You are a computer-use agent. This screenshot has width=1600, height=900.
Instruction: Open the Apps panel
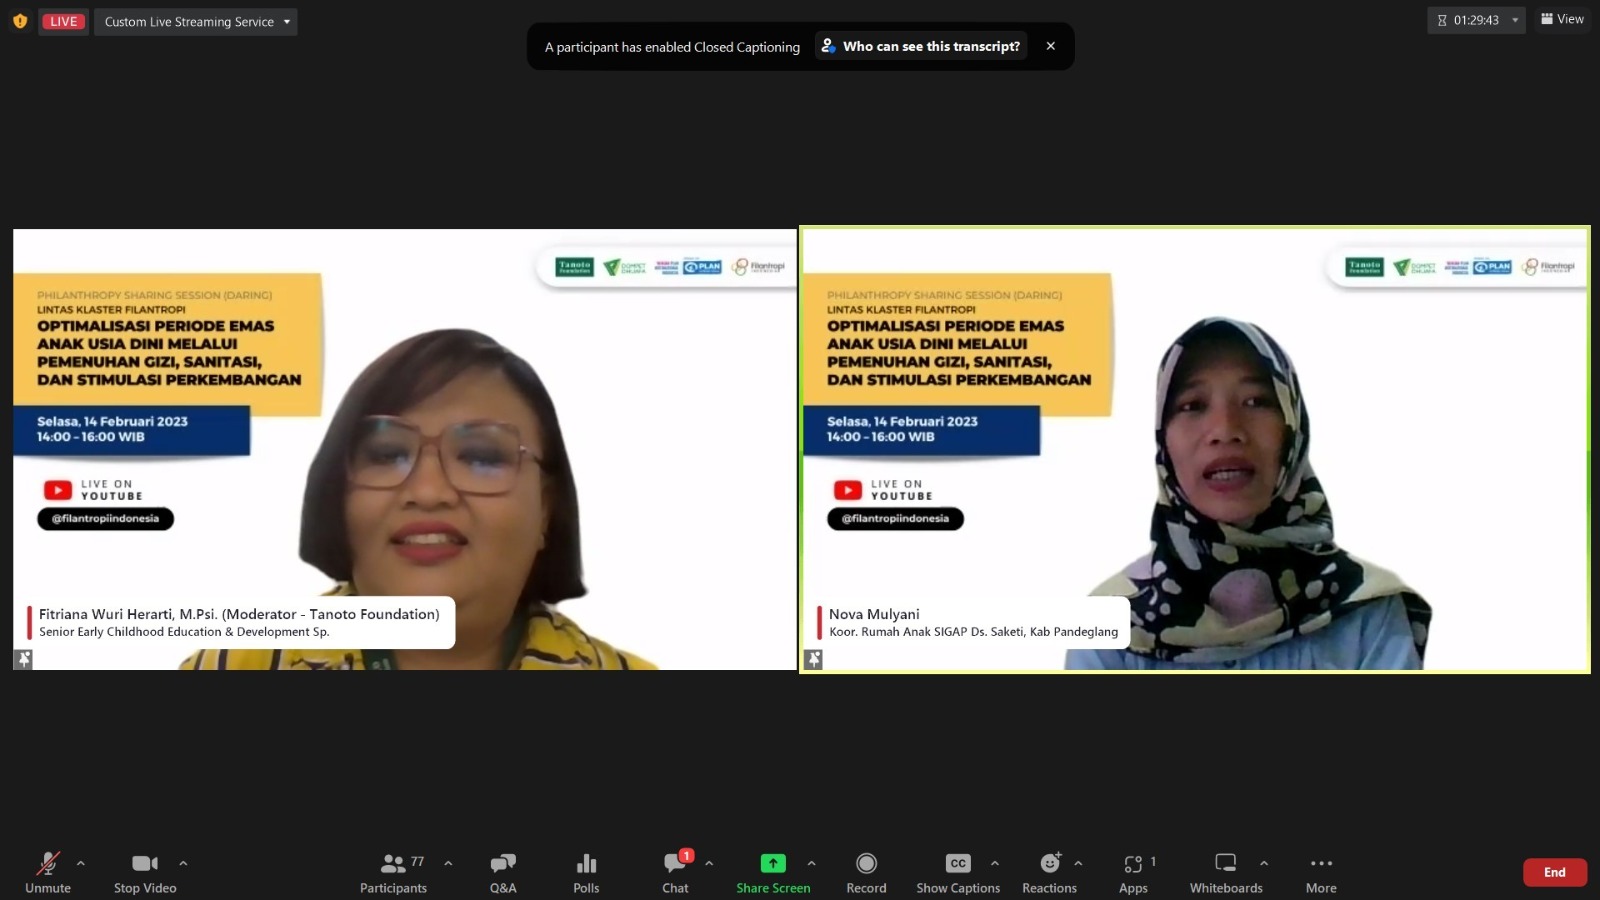pyautogui.click(x=1135, y=871)
